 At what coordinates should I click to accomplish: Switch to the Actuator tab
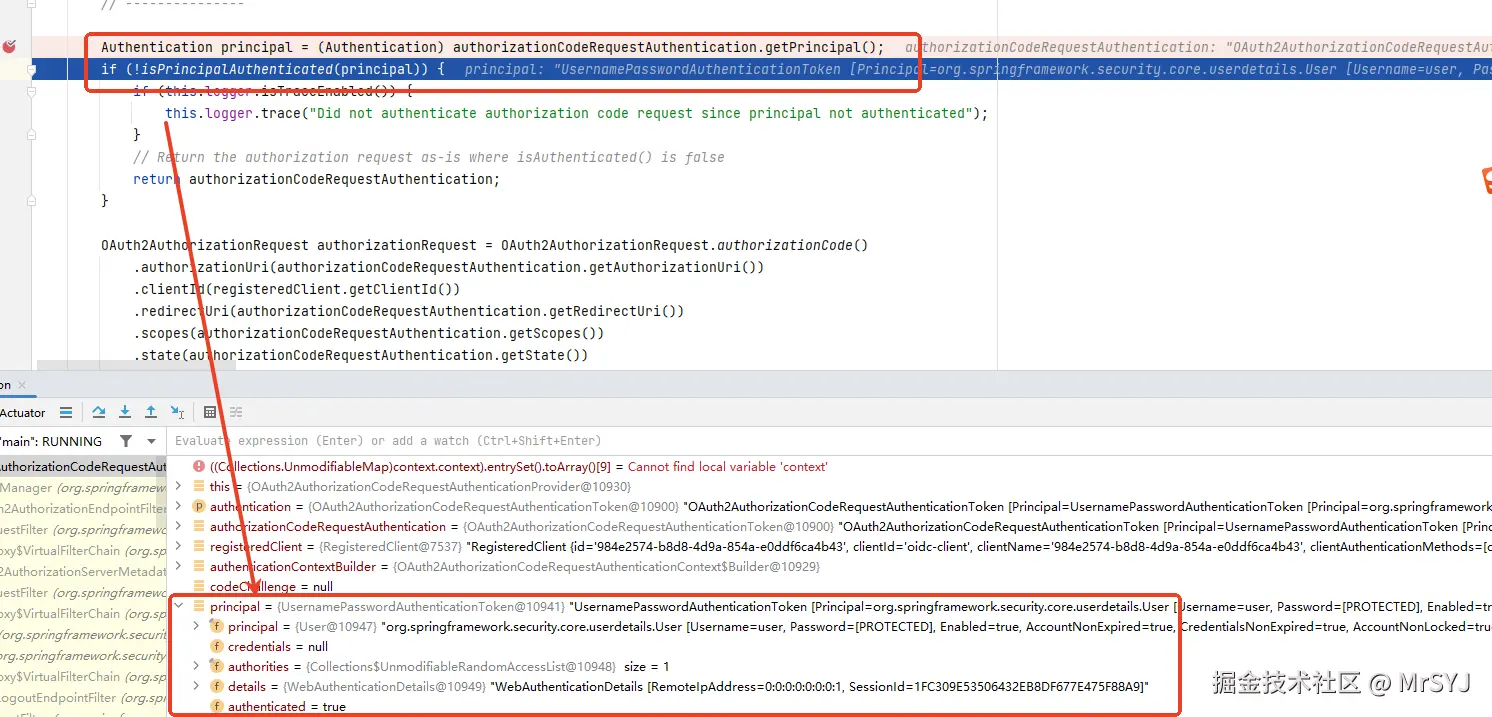(22, 412)
